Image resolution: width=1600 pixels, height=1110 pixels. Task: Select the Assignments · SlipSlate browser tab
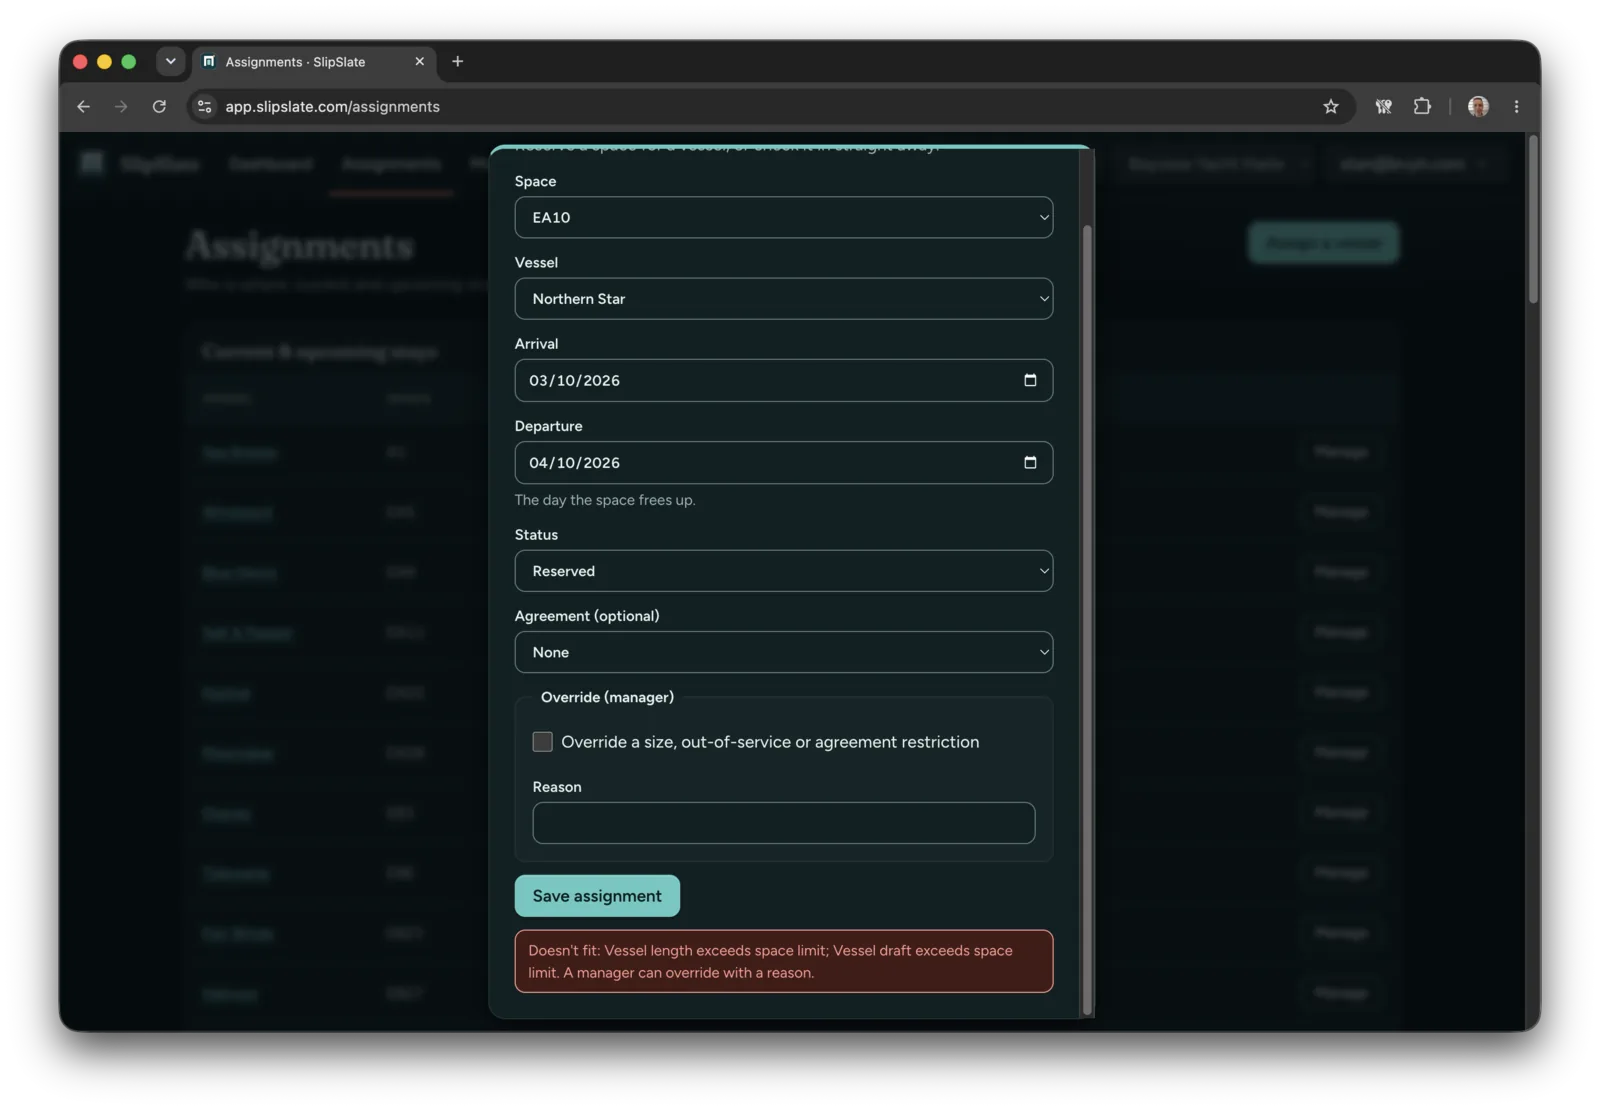pyautogui.click(x=314, y=61)
